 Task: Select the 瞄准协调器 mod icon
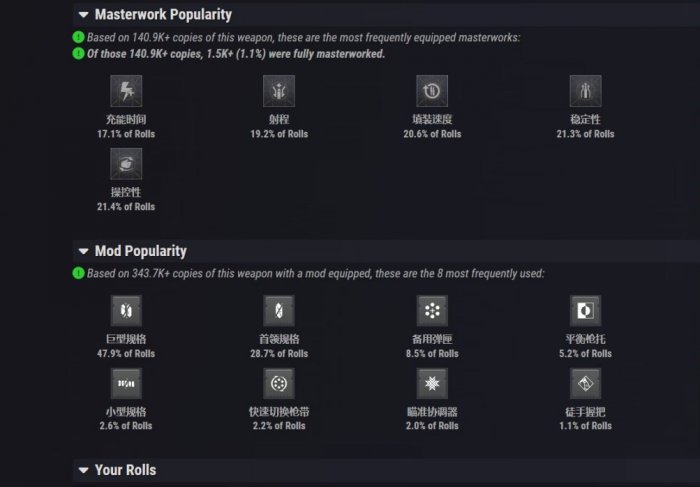(432, 384)
